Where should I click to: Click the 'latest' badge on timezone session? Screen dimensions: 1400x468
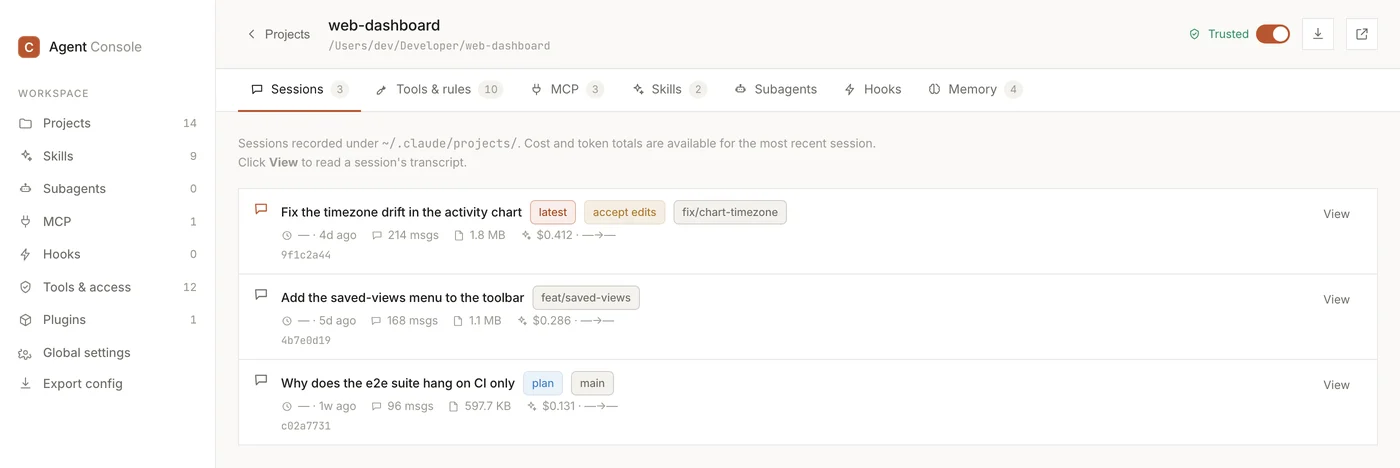point(553,212)
